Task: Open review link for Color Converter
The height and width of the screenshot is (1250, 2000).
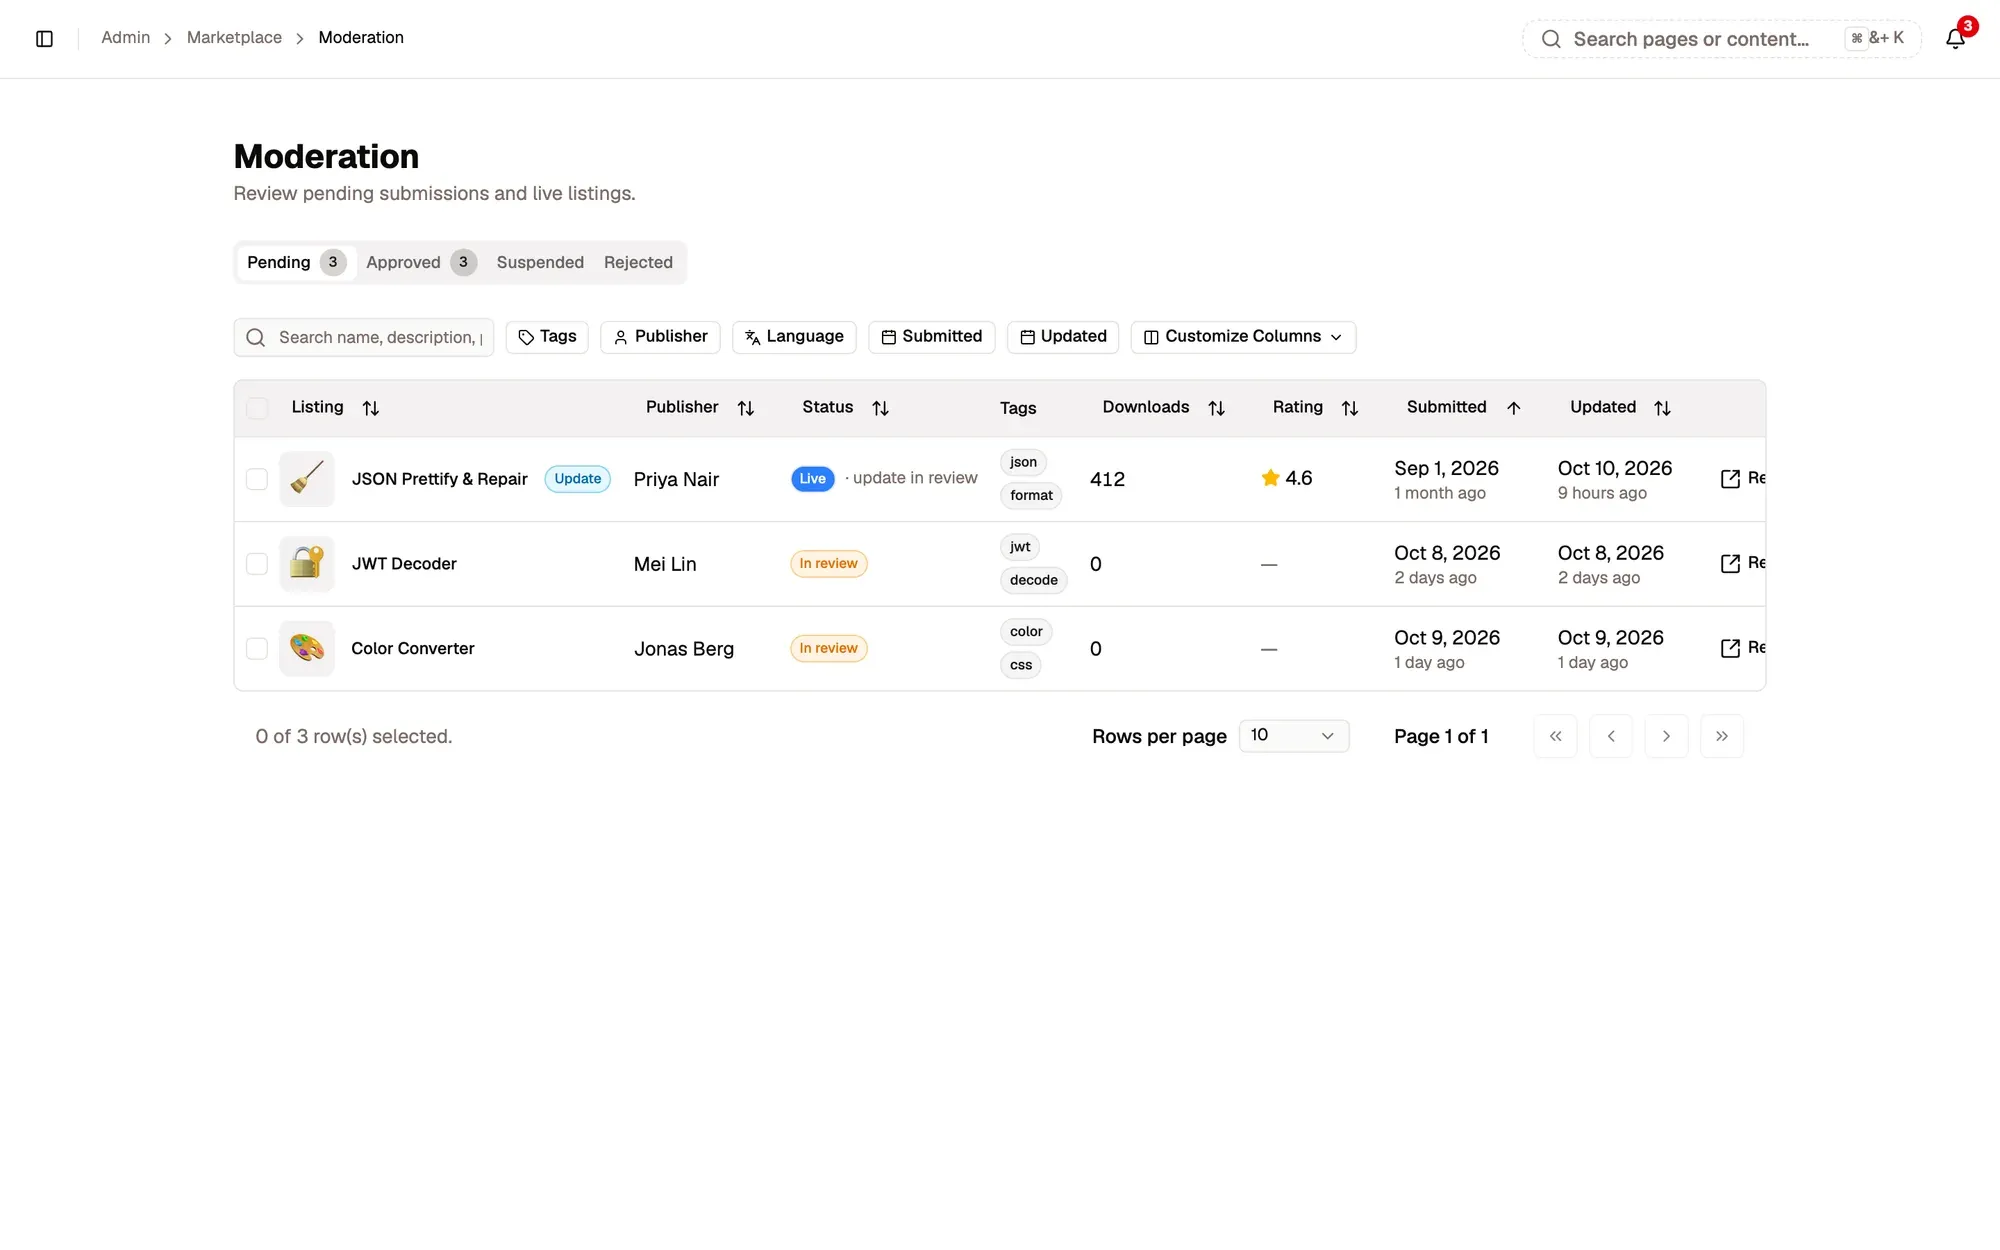Action: (1743, 648)
